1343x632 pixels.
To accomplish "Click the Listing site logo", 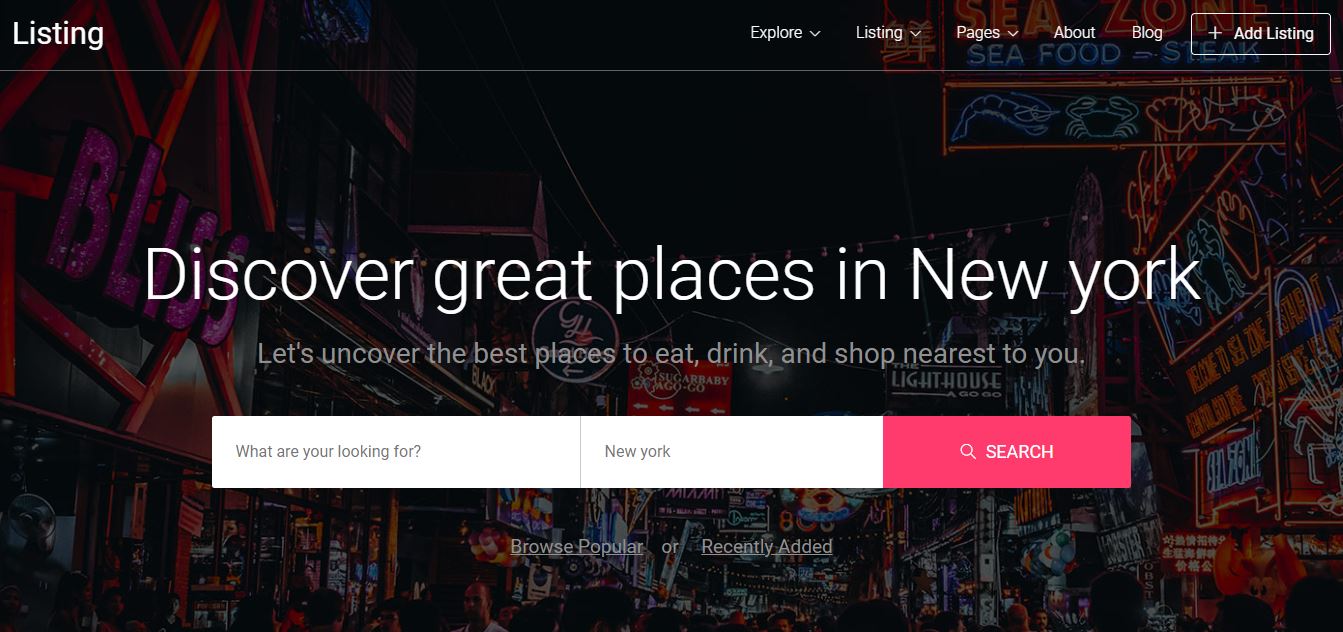I will (x=58, y=33).
